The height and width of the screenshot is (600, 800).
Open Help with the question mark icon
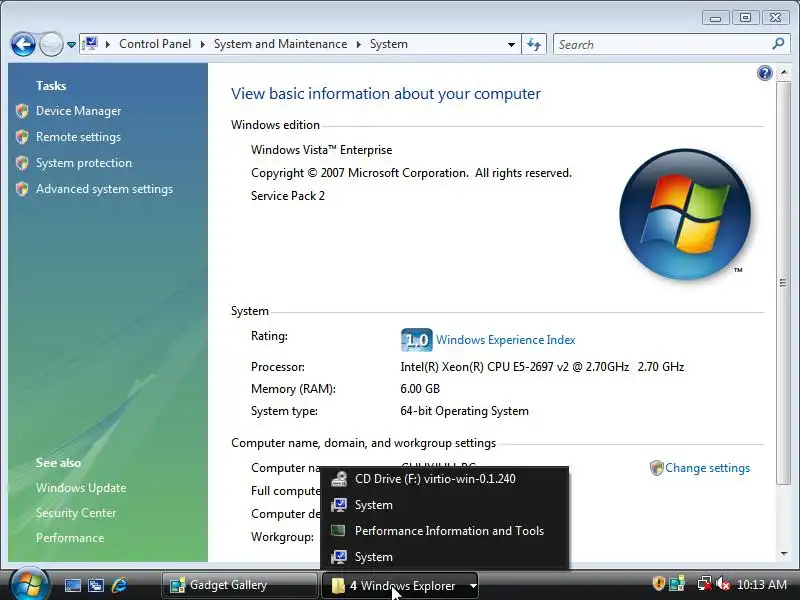coord(764,73)
